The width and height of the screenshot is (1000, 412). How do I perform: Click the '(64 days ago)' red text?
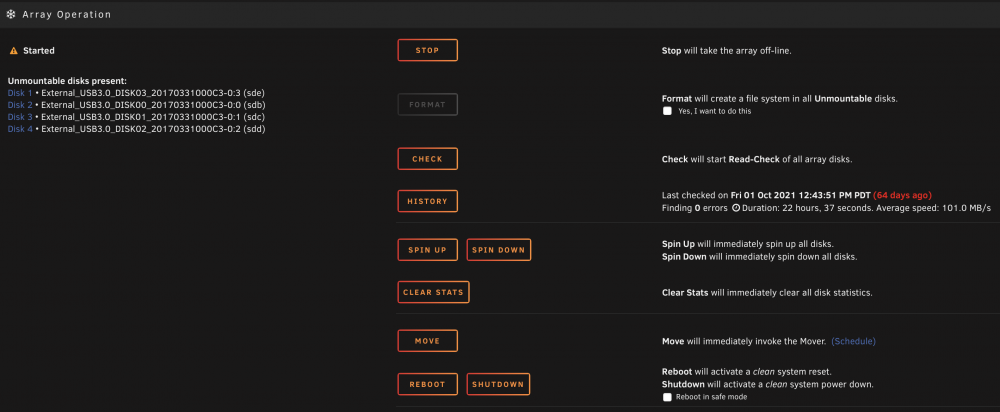902,195
